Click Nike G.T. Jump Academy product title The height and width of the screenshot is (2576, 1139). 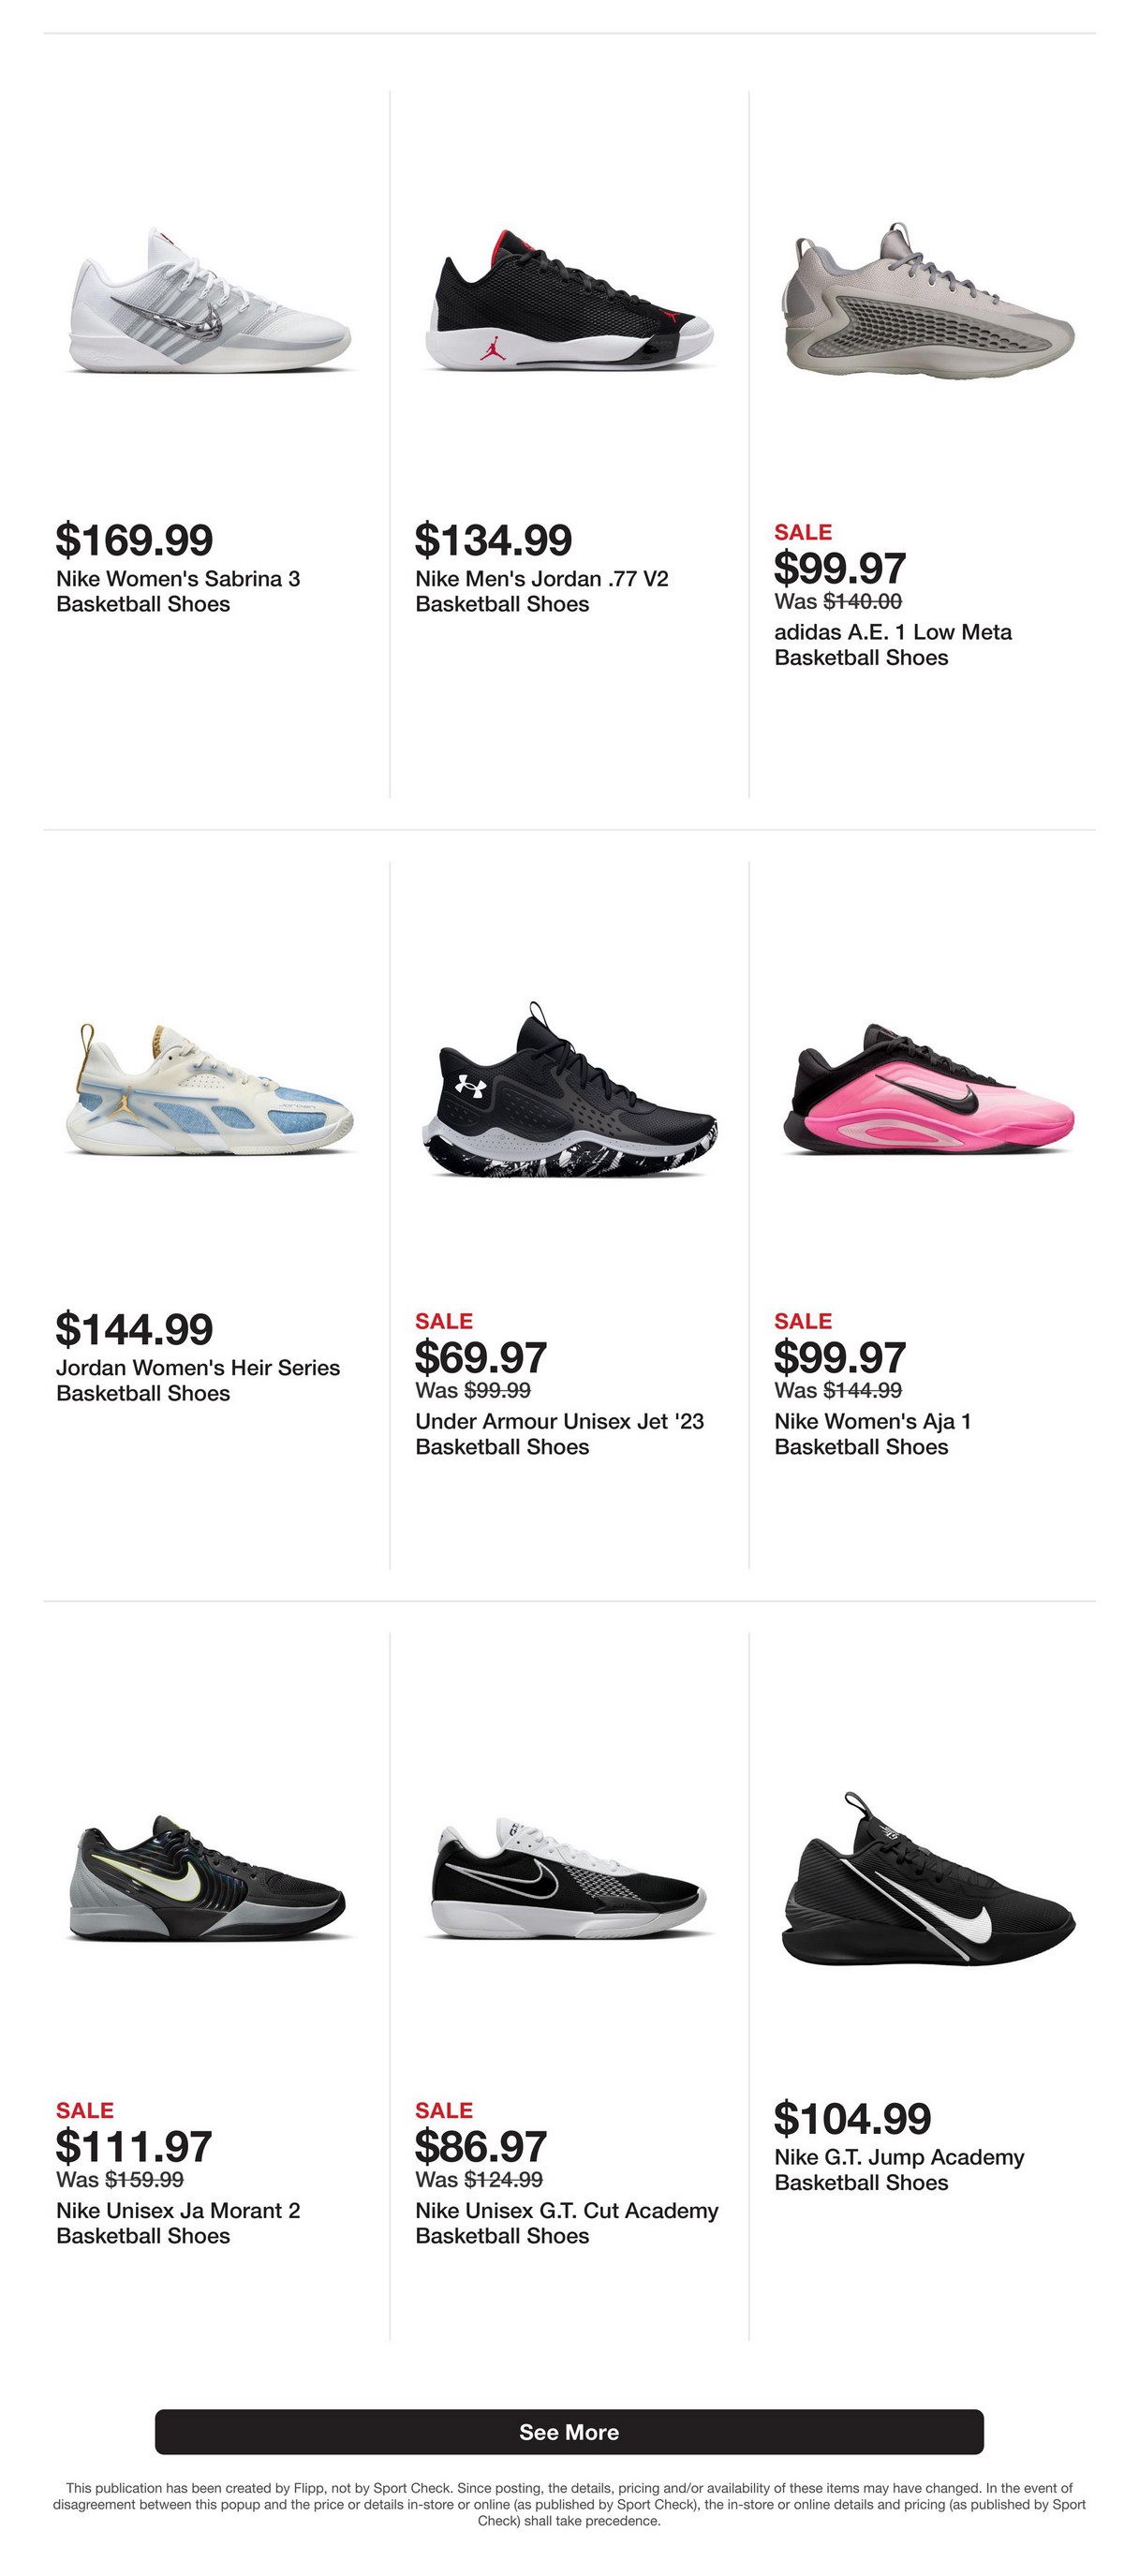tap(899, 2170)
